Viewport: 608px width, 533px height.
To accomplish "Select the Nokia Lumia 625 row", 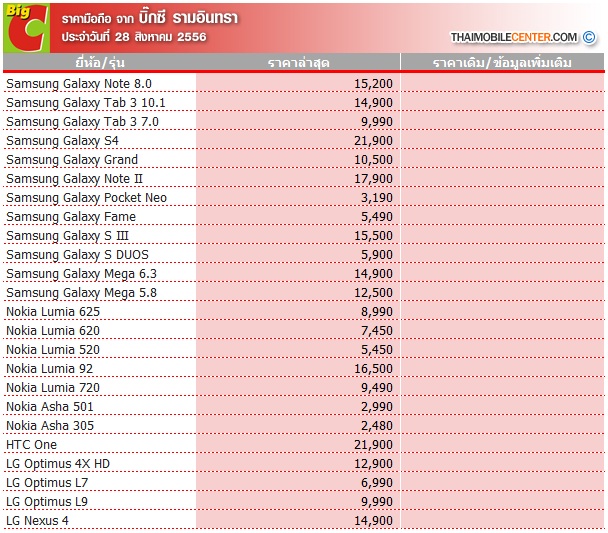I will coord(304,311).
